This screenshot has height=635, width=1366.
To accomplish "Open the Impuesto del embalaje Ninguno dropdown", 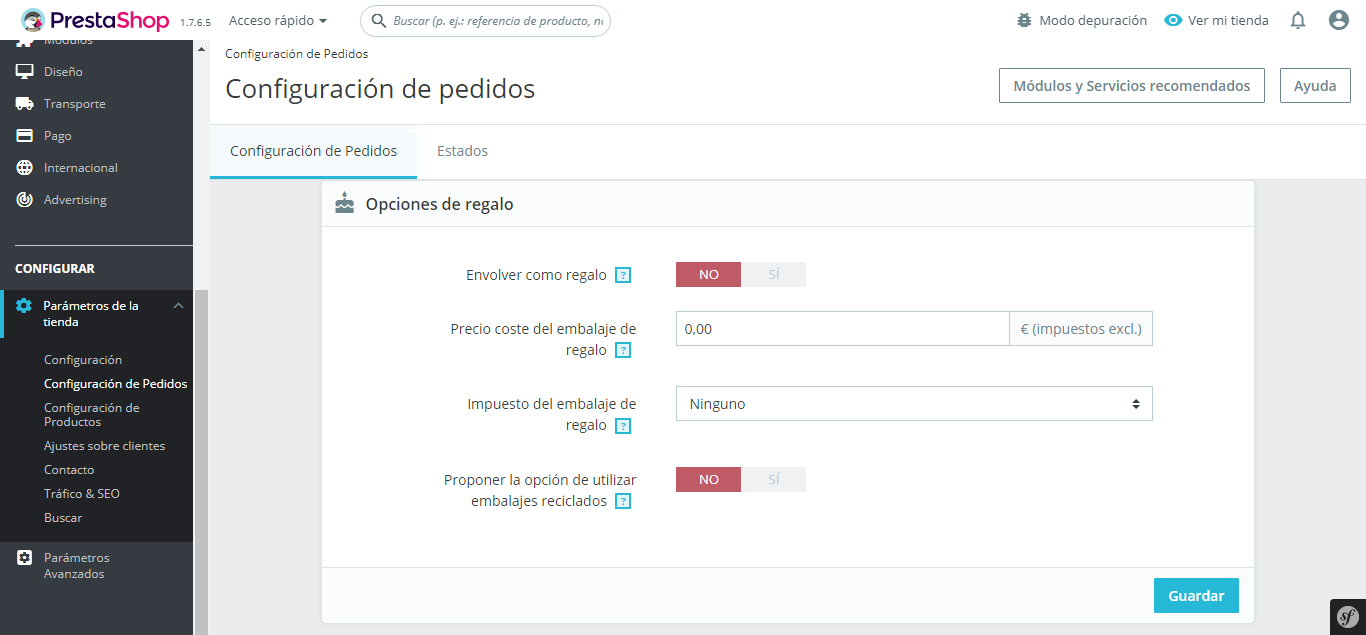I will [914, 404].
